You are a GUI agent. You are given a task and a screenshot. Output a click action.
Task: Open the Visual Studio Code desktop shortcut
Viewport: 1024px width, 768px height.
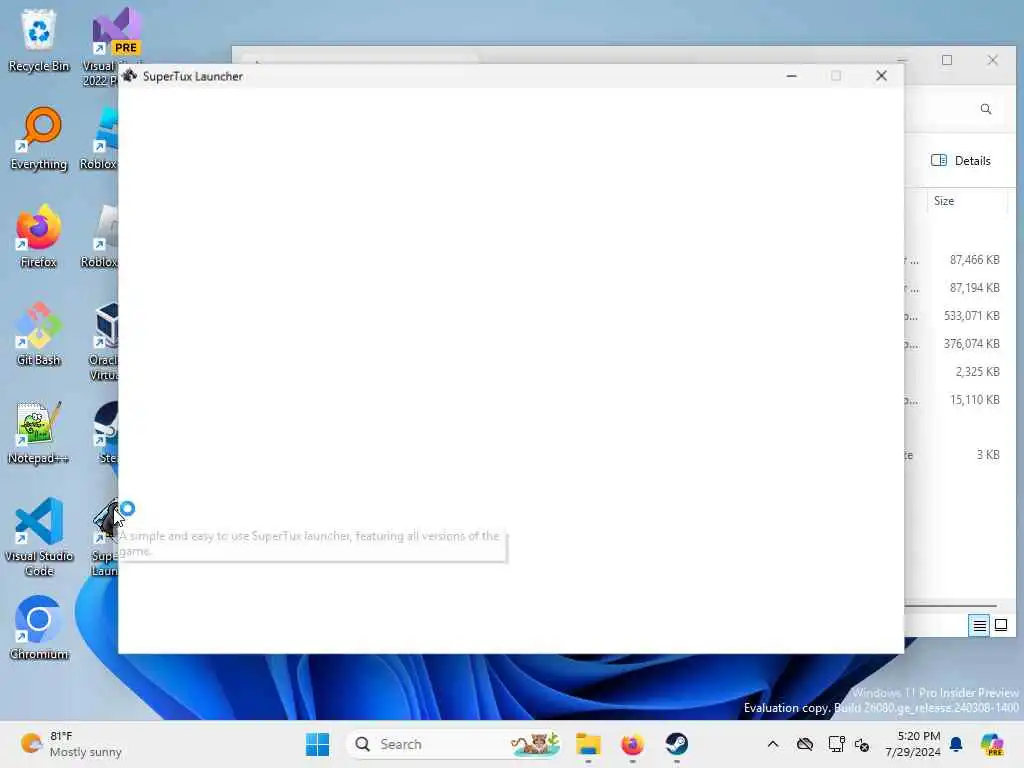39,537
